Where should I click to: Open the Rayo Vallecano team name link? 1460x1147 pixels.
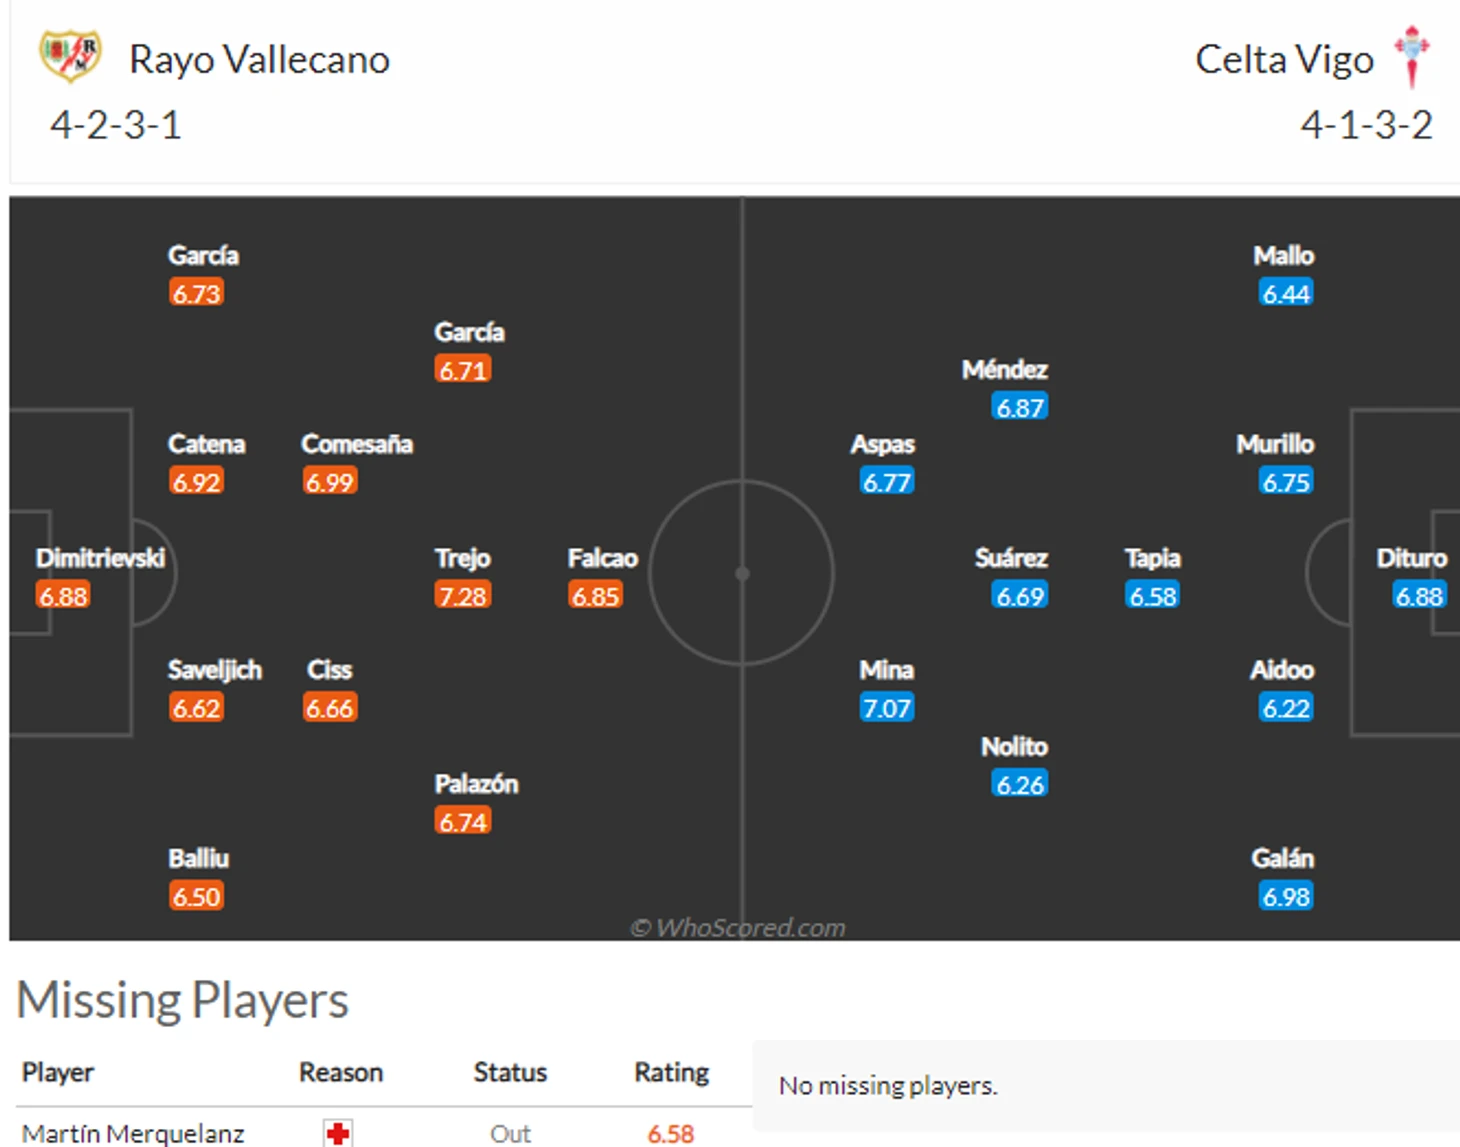coord(259,60)
